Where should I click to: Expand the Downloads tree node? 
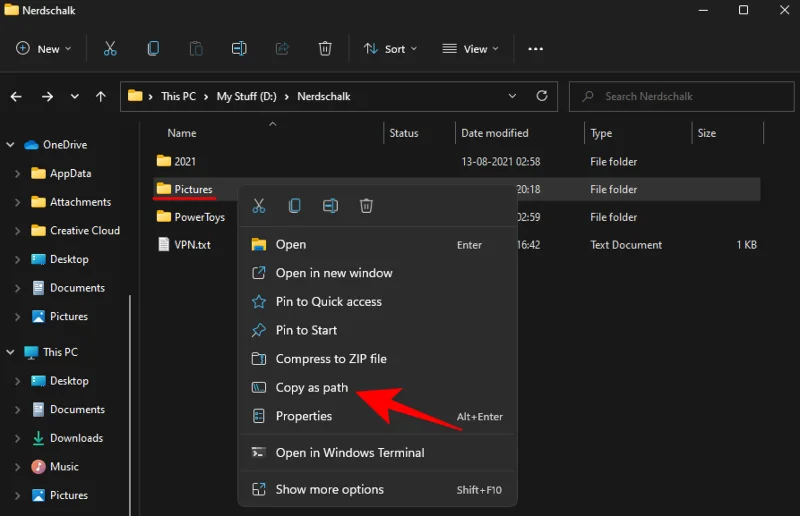pyautogui.click(x=17, y=438)
